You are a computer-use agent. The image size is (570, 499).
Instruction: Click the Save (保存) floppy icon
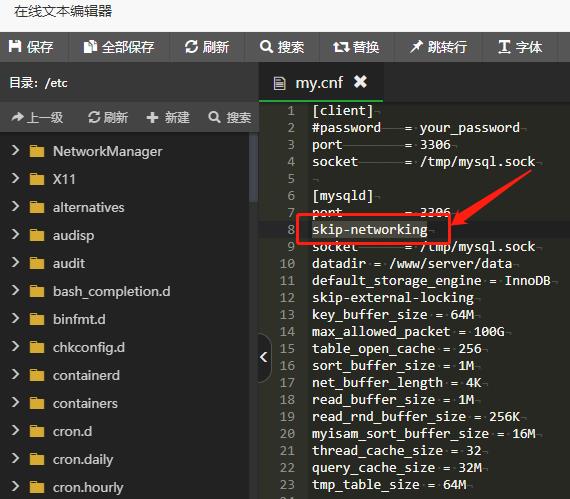(x=15, y=47)
